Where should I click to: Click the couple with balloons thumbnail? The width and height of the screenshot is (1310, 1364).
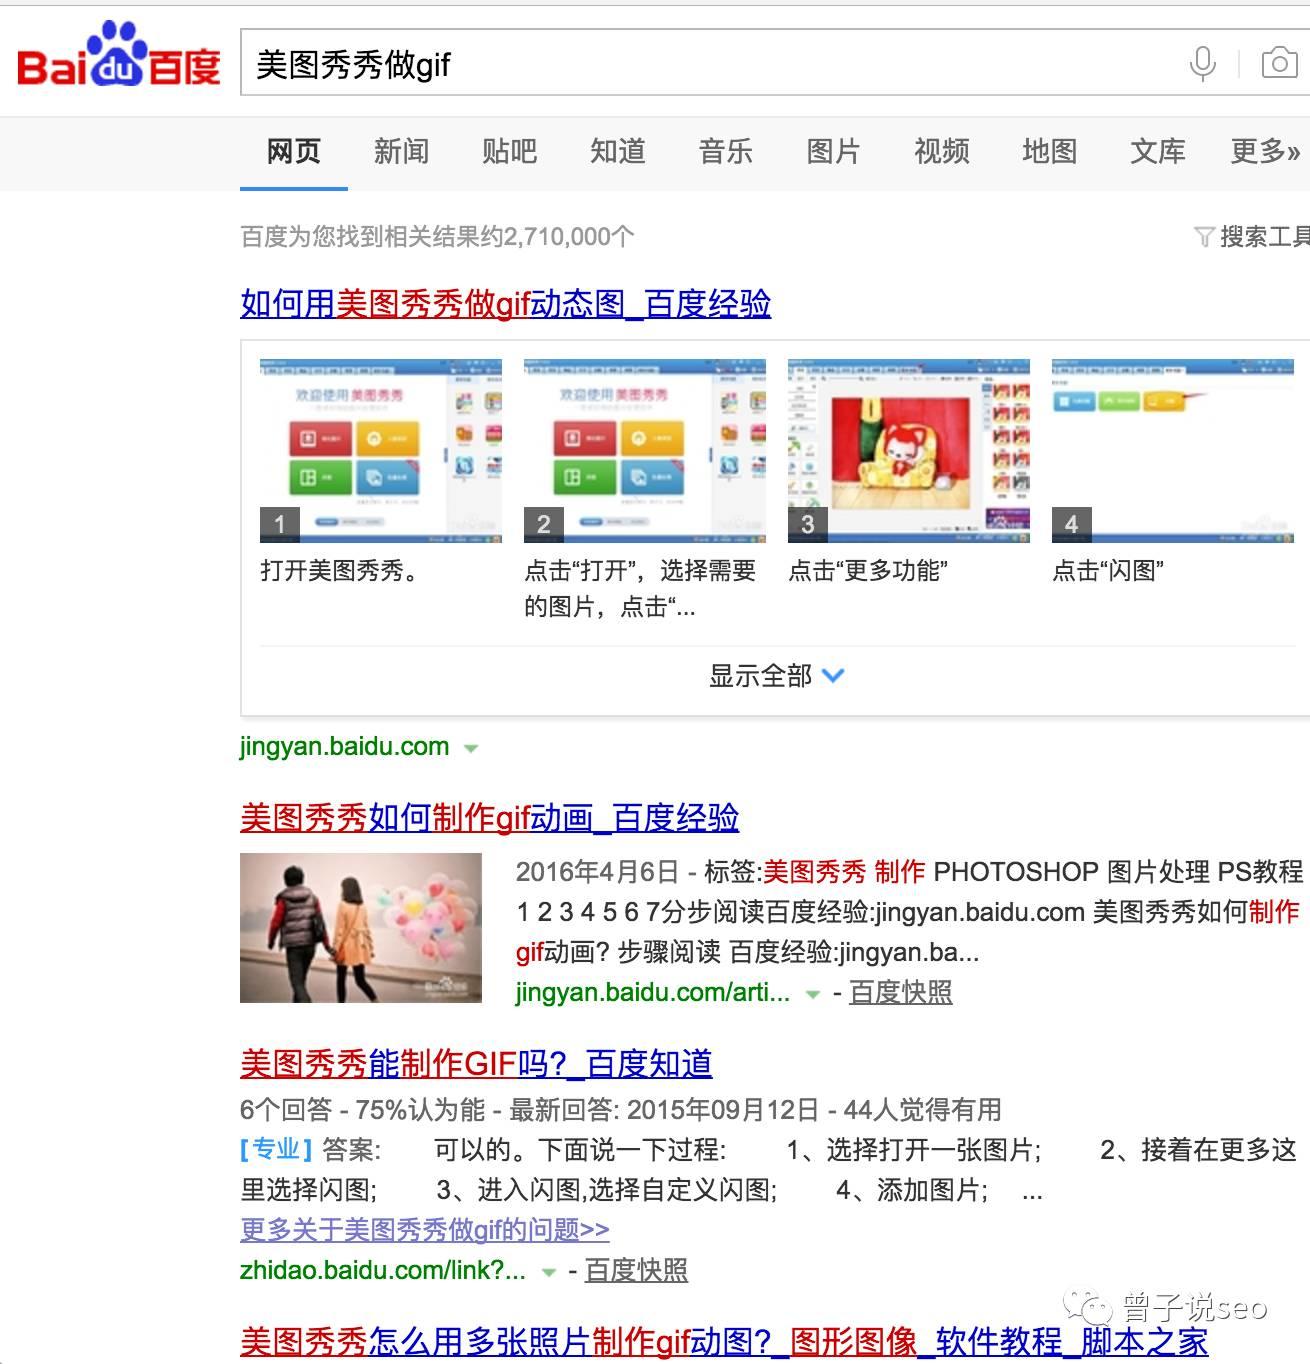(x=361, y=928)
